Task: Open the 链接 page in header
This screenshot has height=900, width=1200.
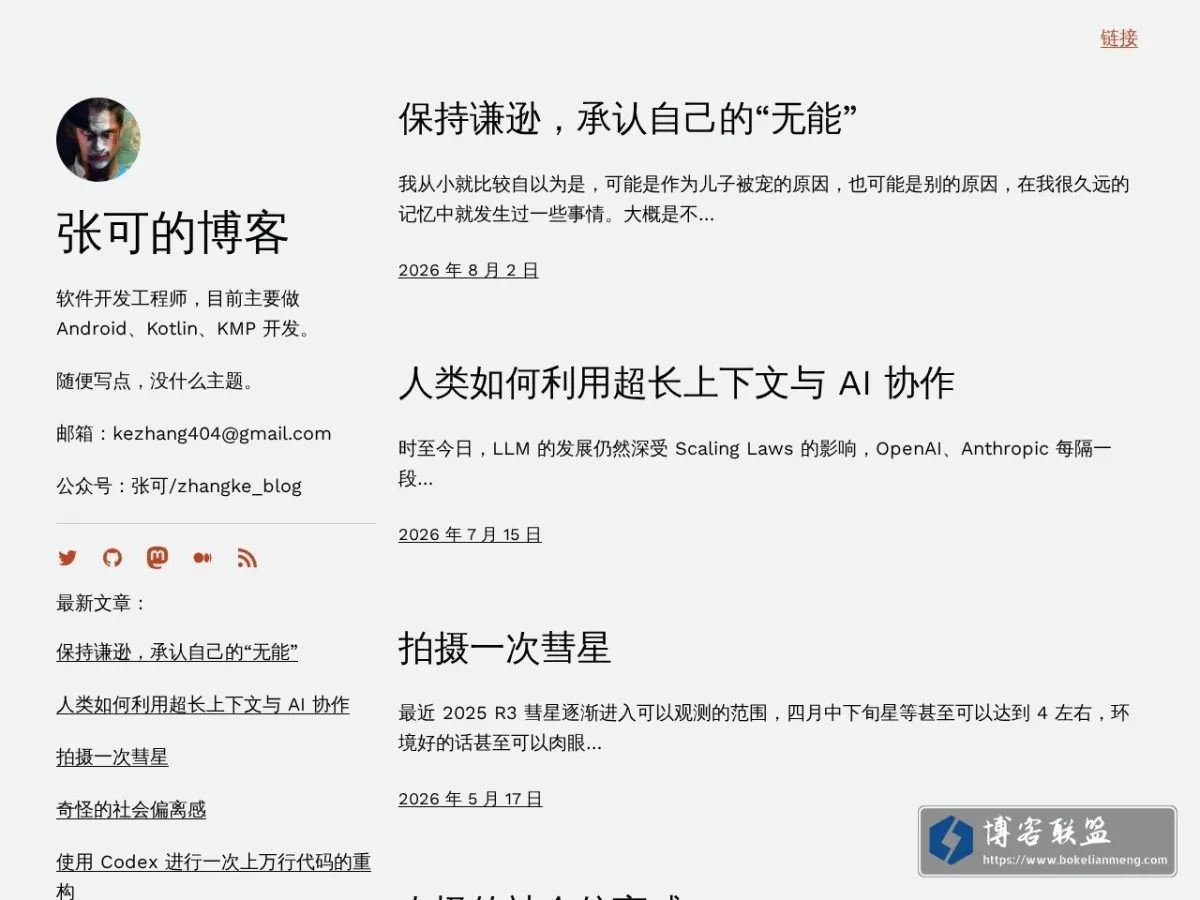Action: (1119, 38)
